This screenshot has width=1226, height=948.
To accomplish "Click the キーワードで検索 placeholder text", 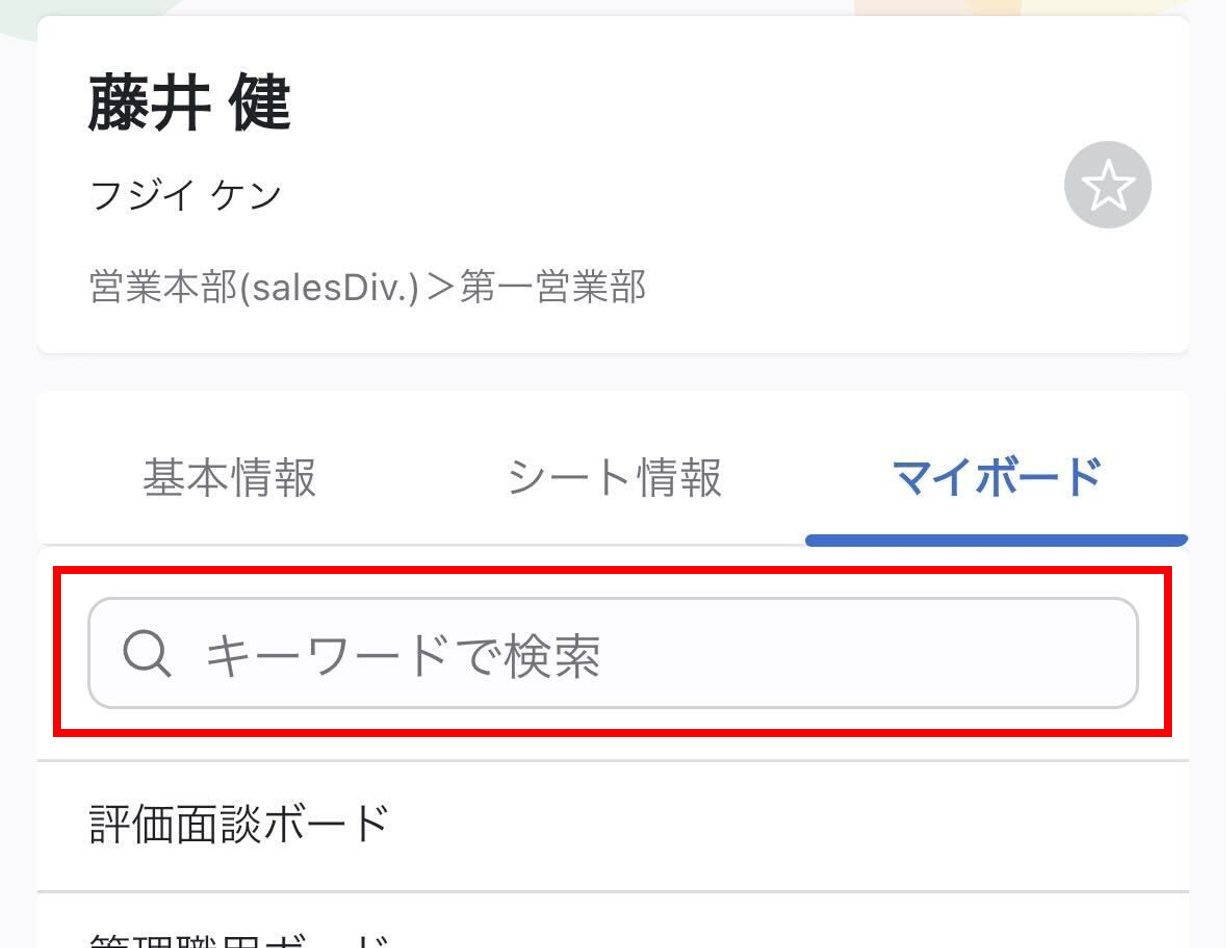I will (402, 655).
